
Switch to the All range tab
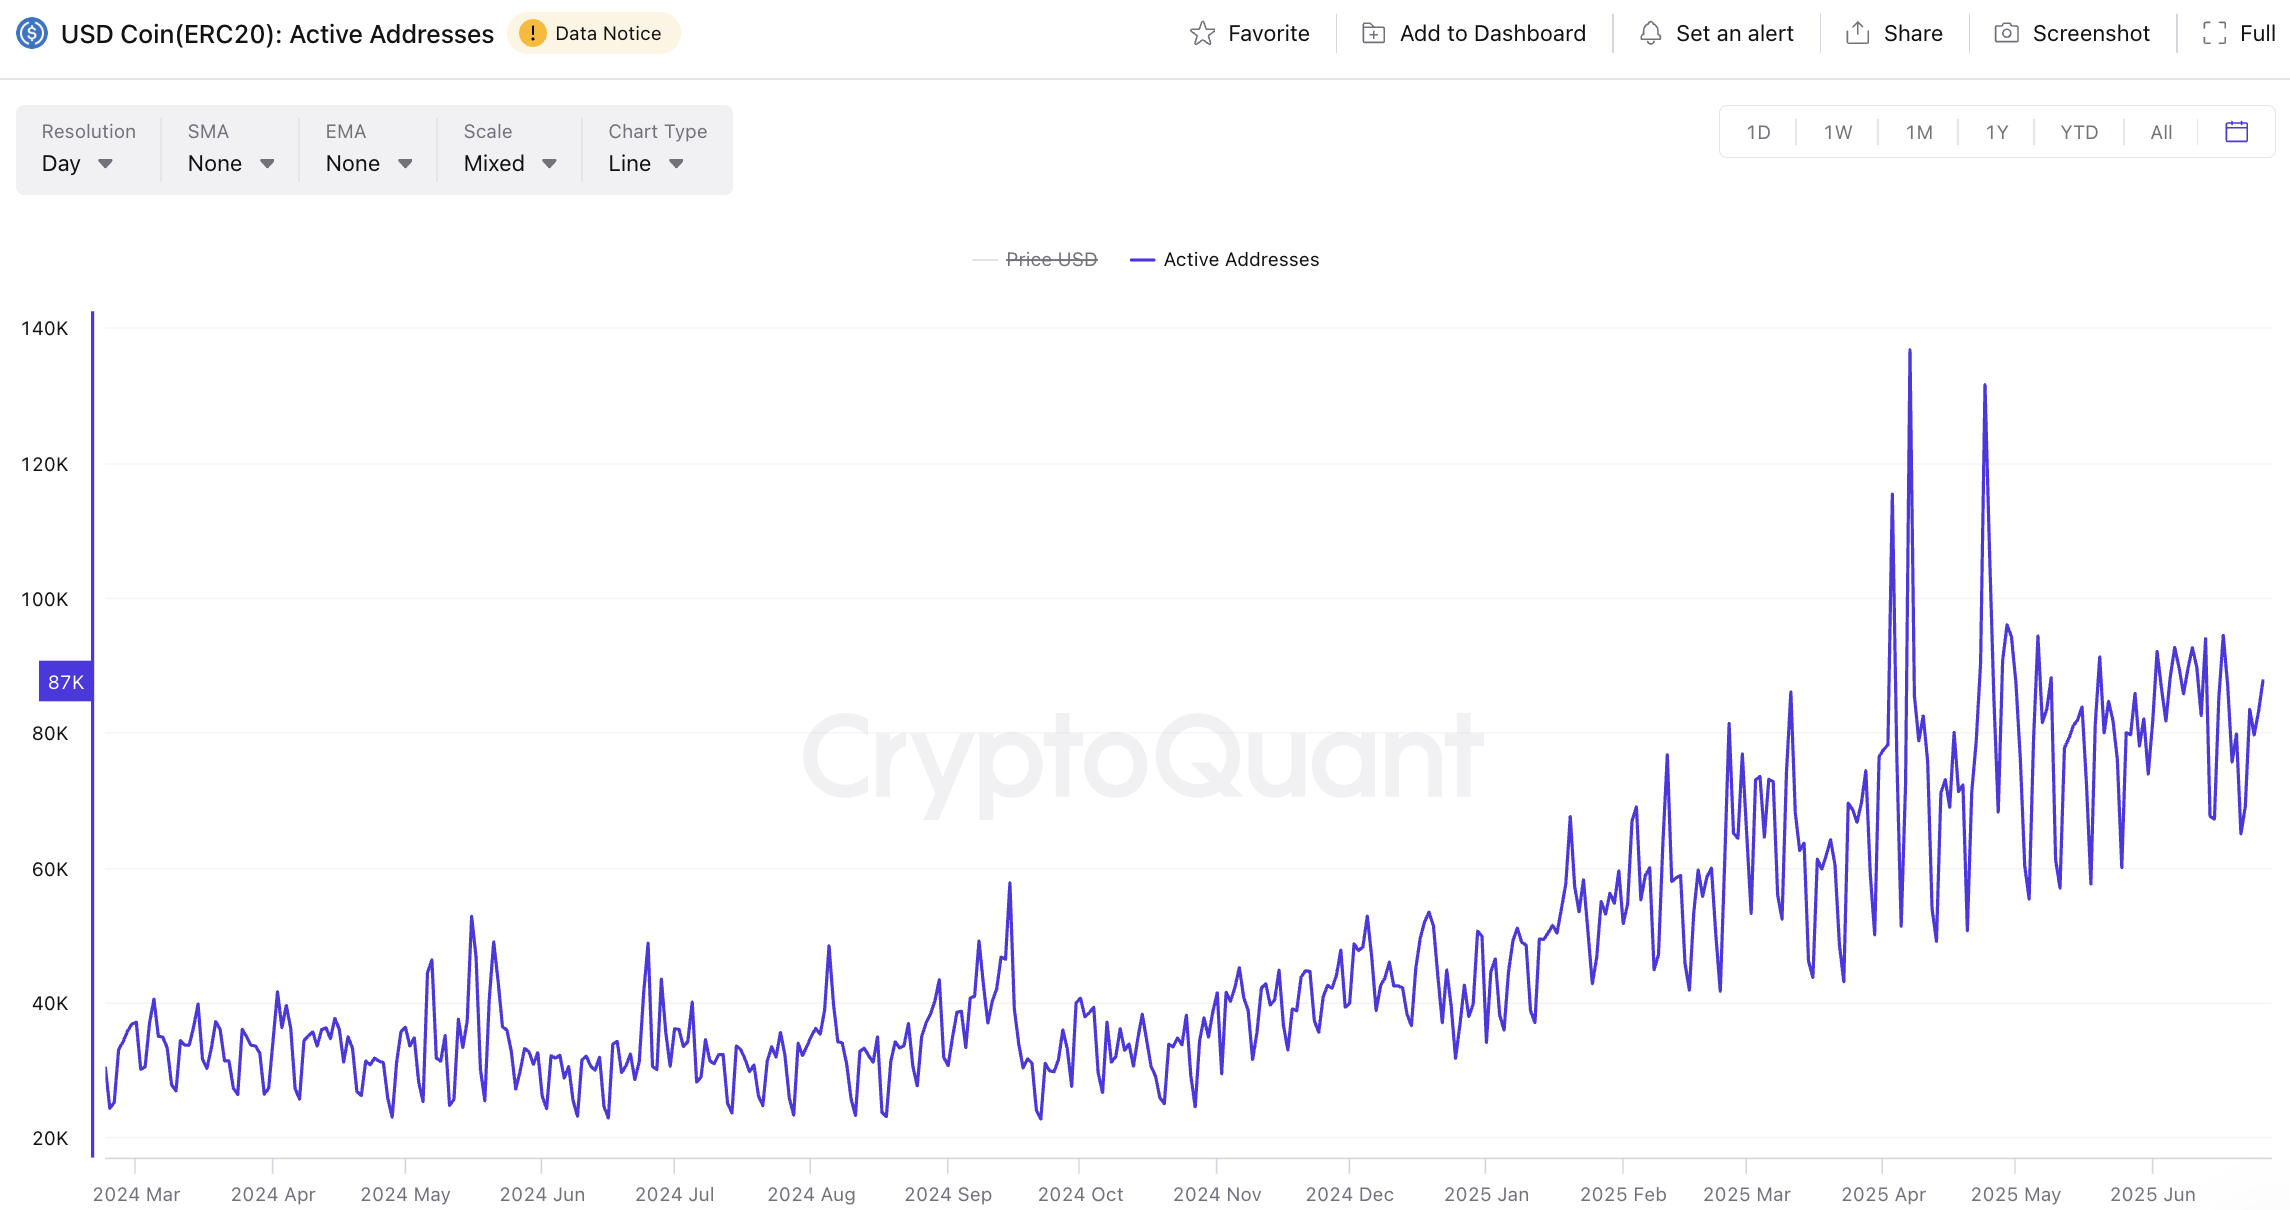point(2161,132)
